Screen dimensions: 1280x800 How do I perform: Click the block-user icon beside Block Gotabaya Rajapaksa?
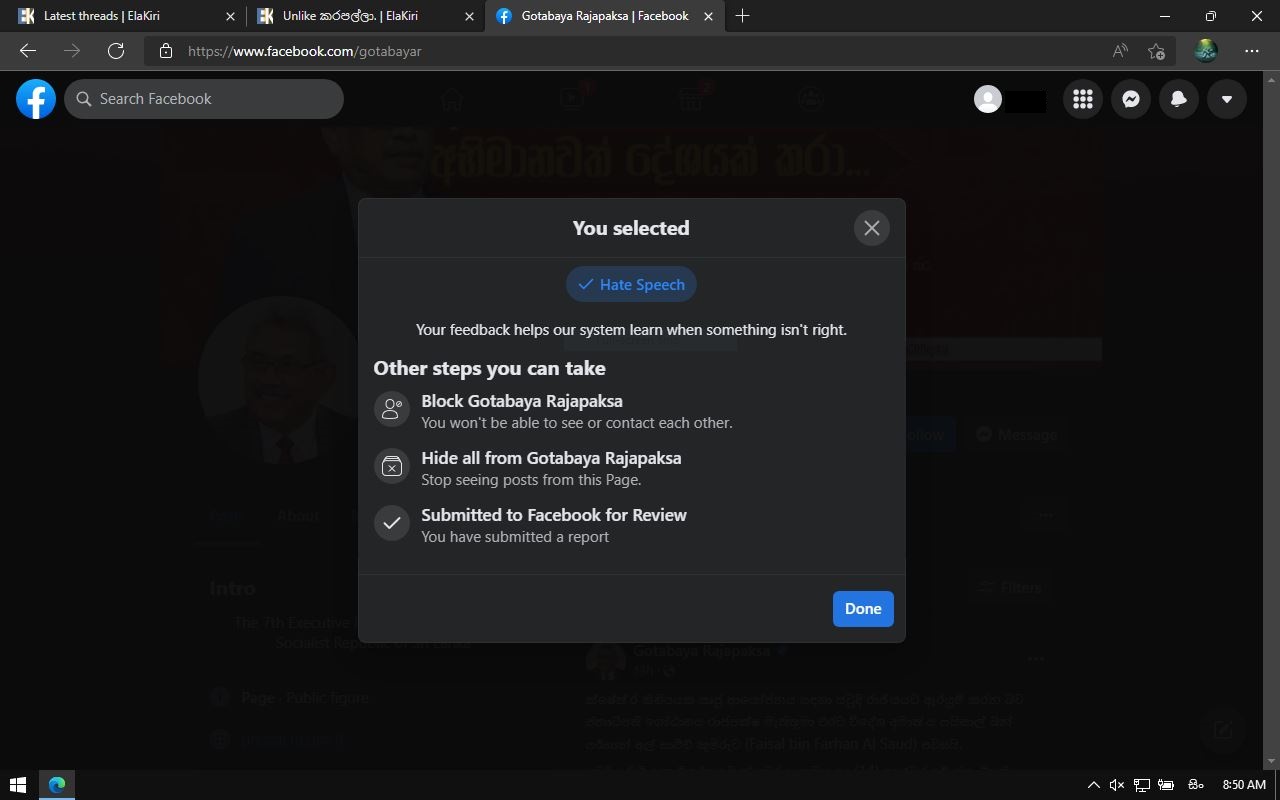point(392,409)
